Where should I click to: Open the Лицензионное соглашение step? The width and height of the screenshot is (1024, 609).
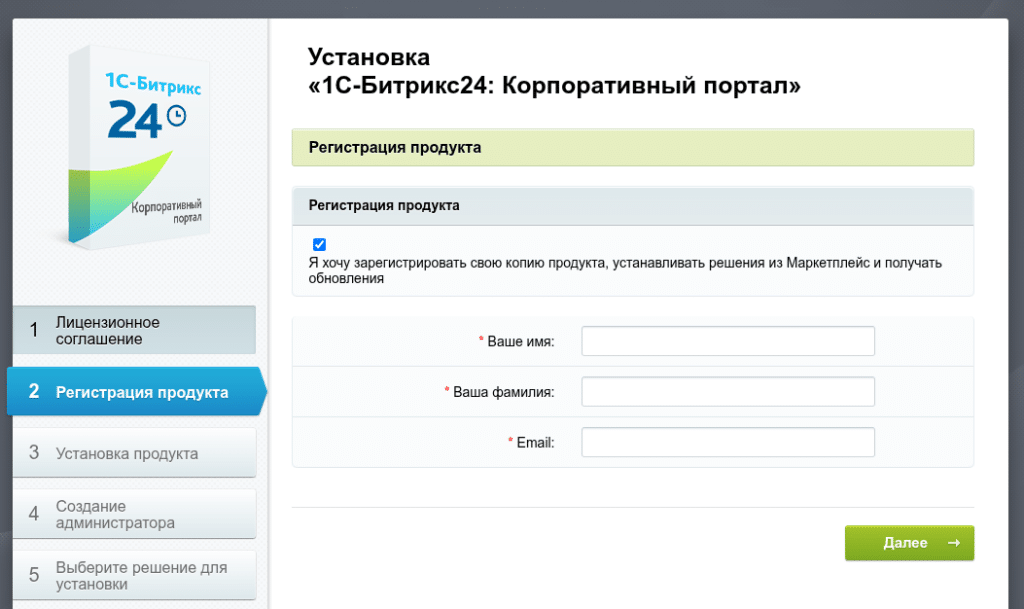click(120, 330)
